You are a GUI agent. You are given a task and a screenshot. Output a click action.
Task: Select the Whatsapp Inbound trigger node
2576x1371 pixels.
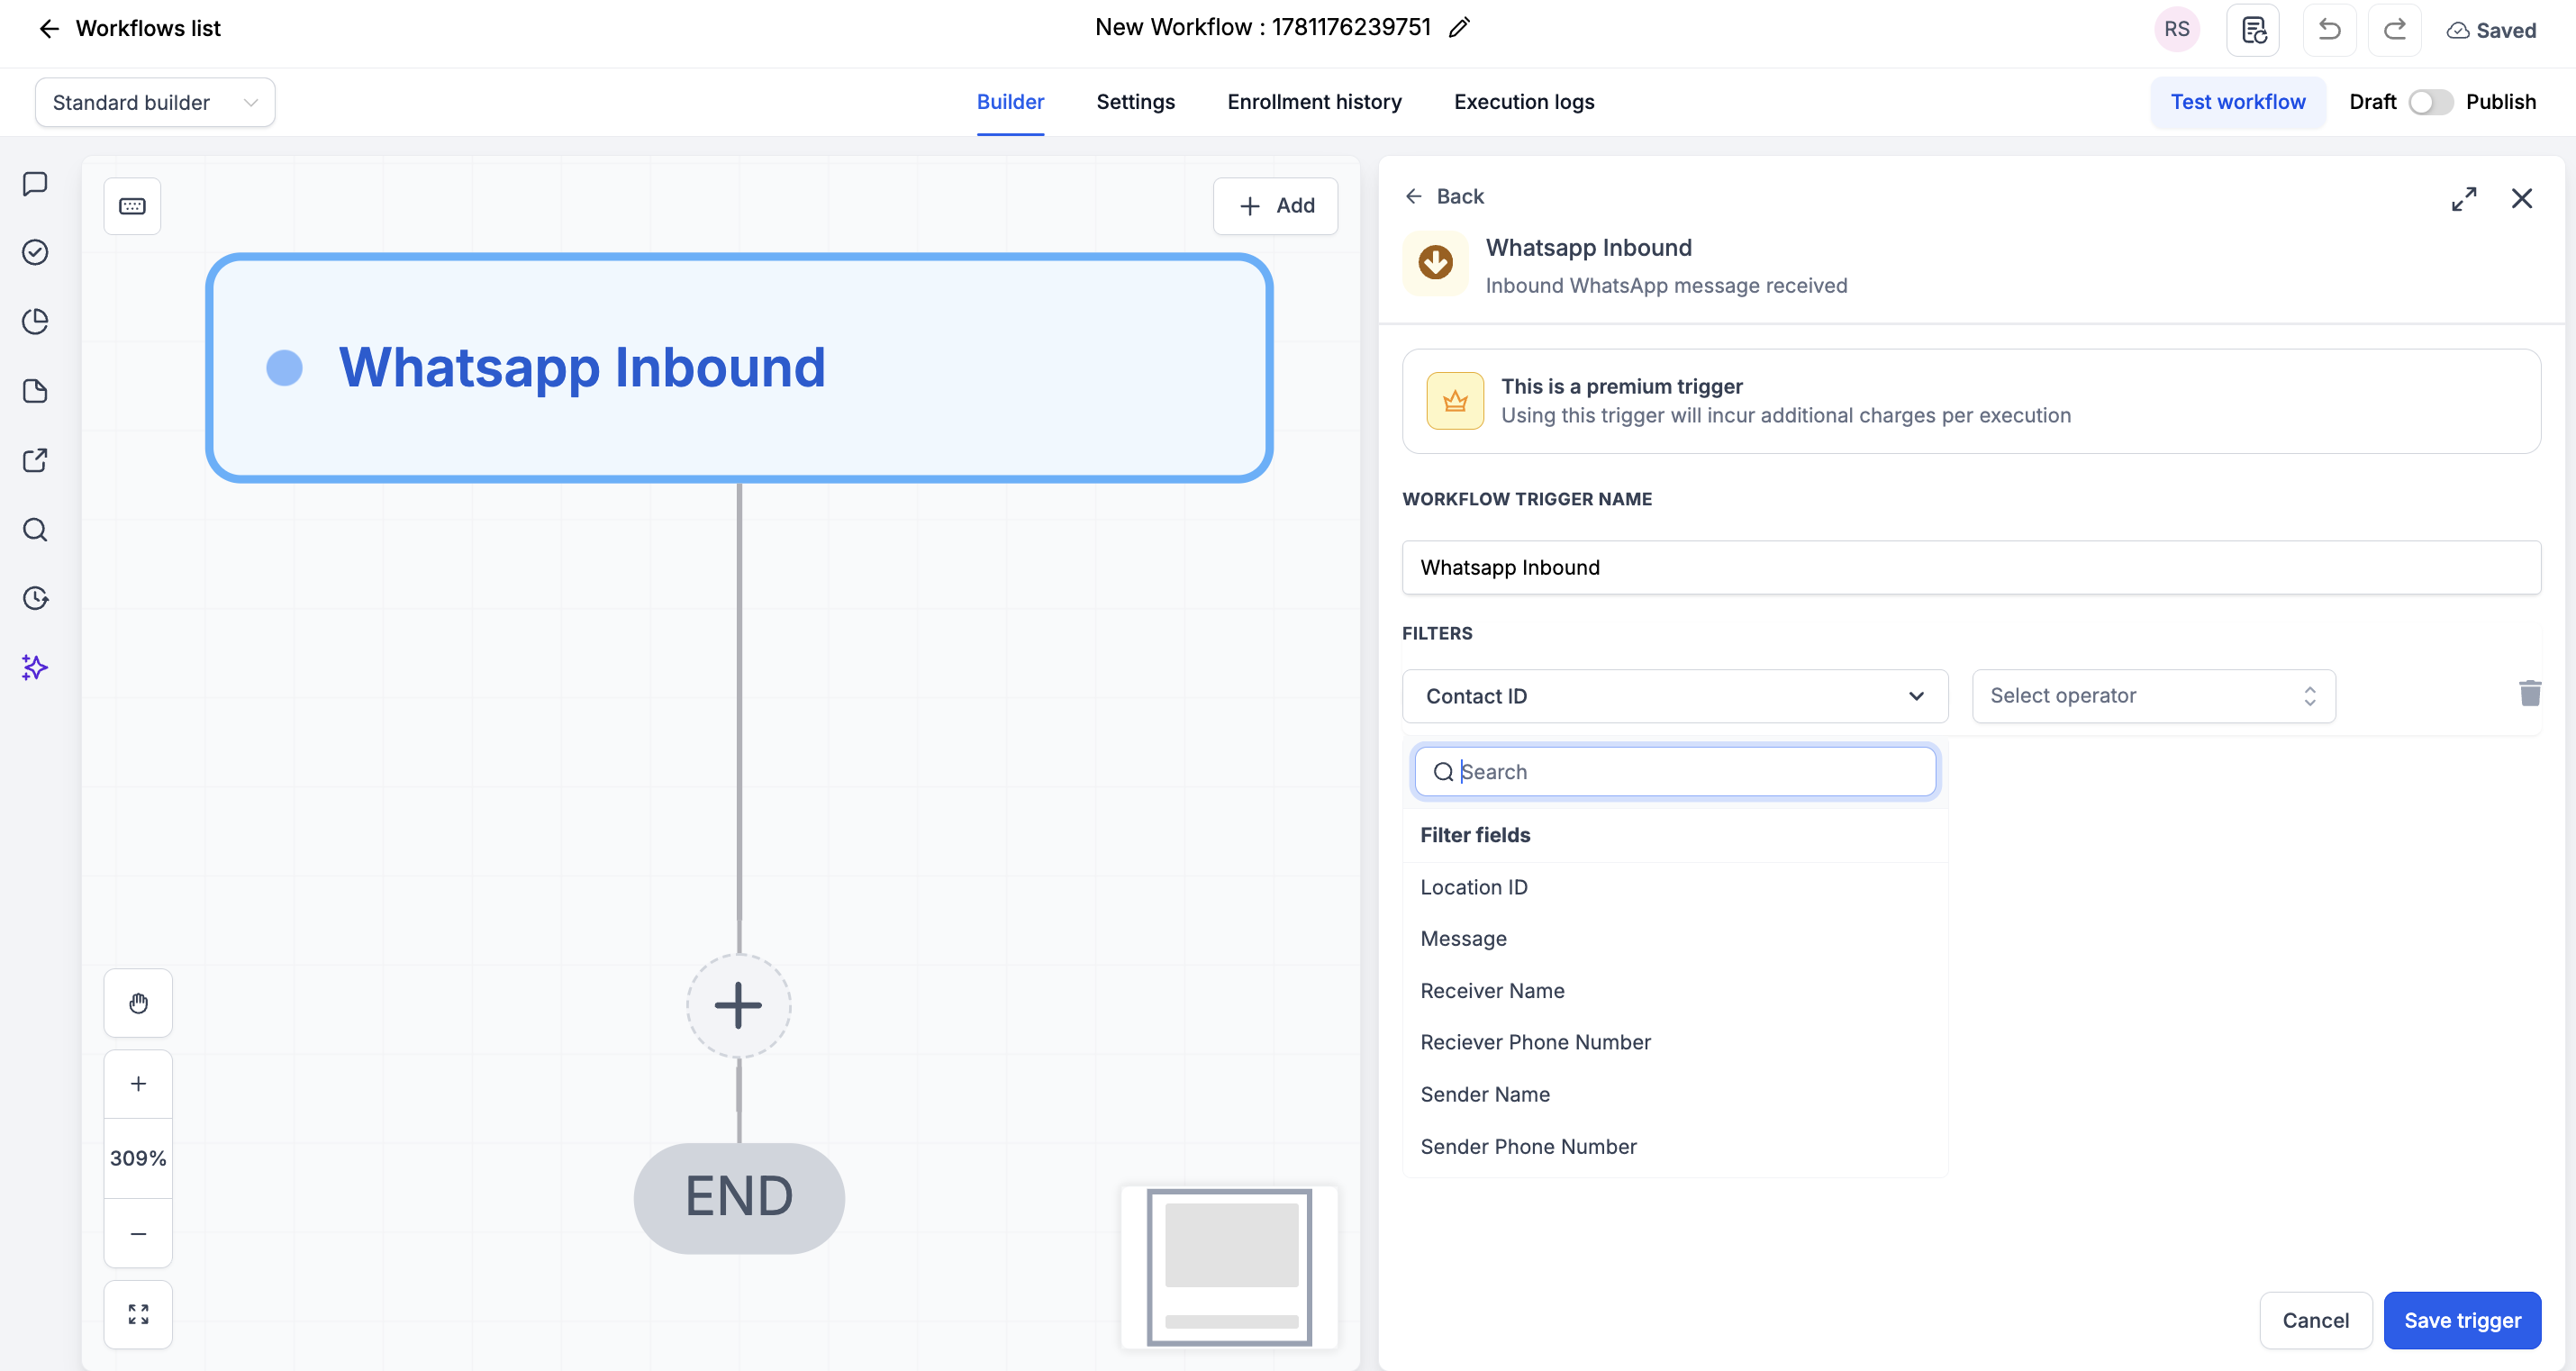click(x=739, y=368)
